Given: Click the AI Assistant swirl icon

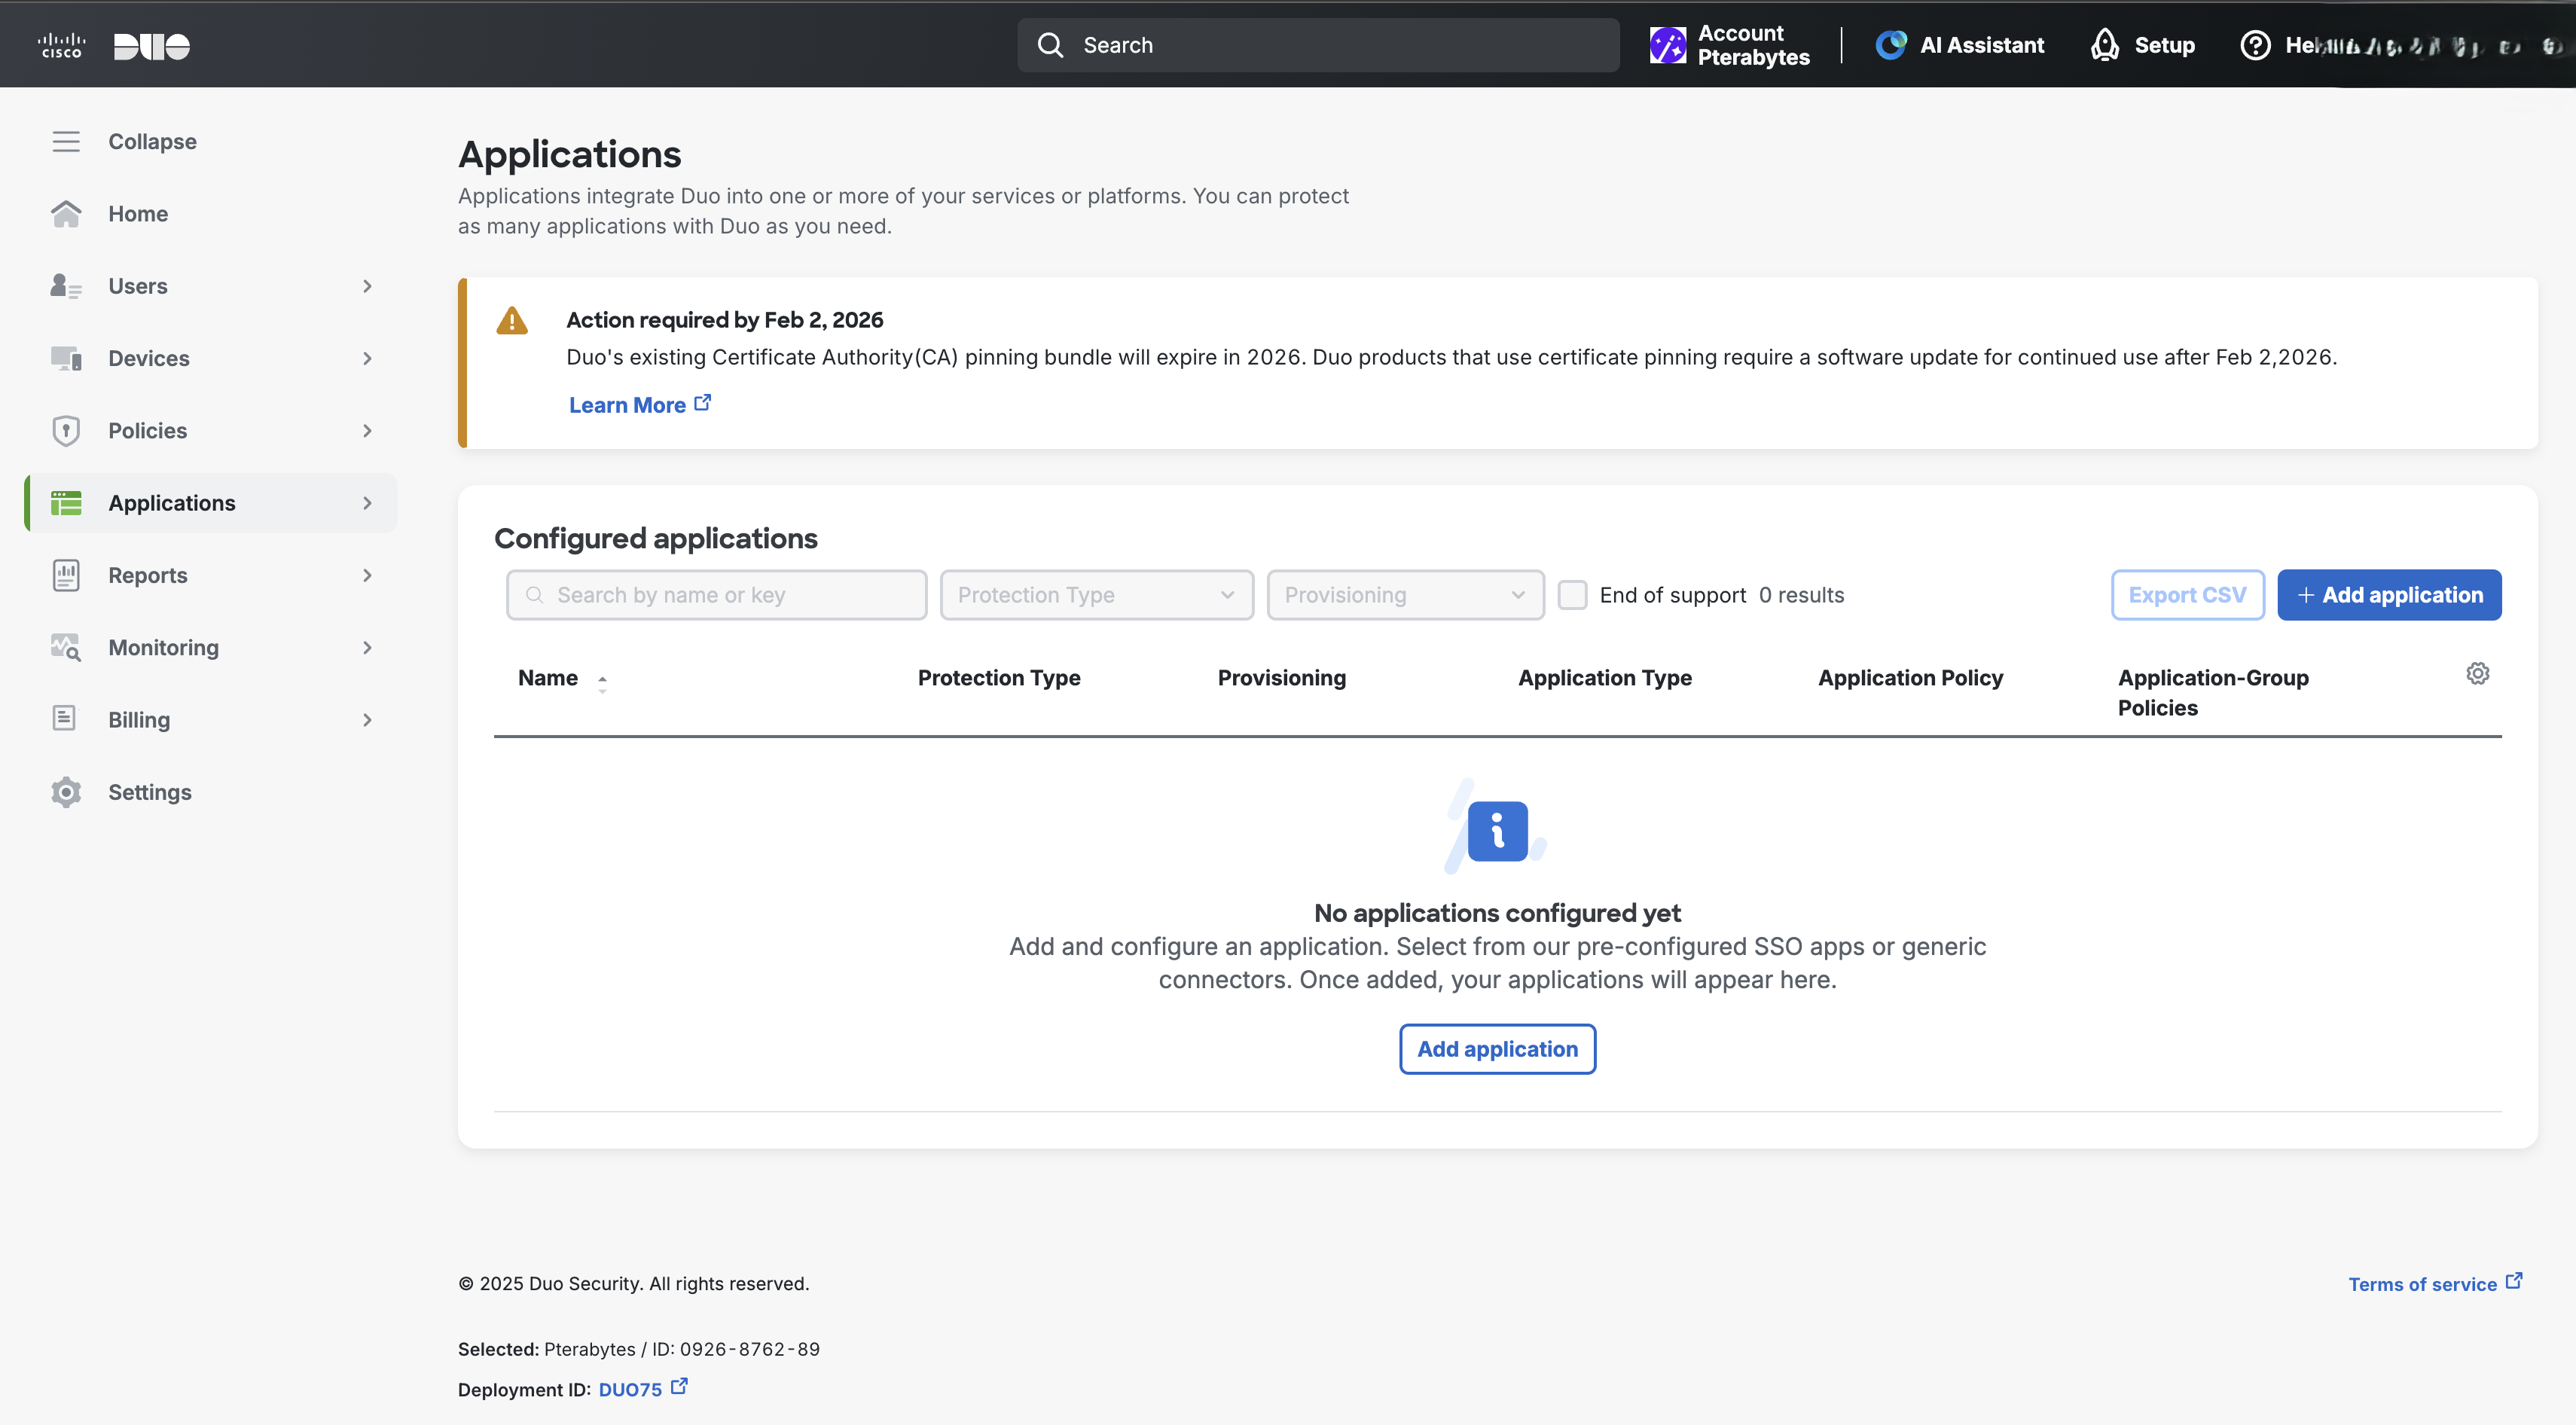Looking at the screenshot, I should tap(1891, 45).
